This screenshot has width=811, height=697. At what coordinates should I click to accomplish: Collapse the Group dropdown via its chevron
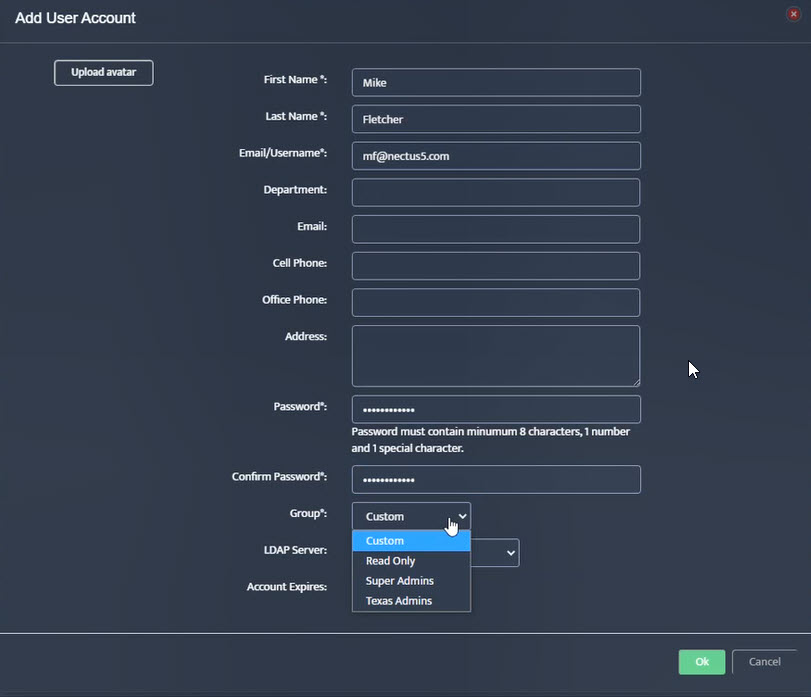click(x=462, y=516)
